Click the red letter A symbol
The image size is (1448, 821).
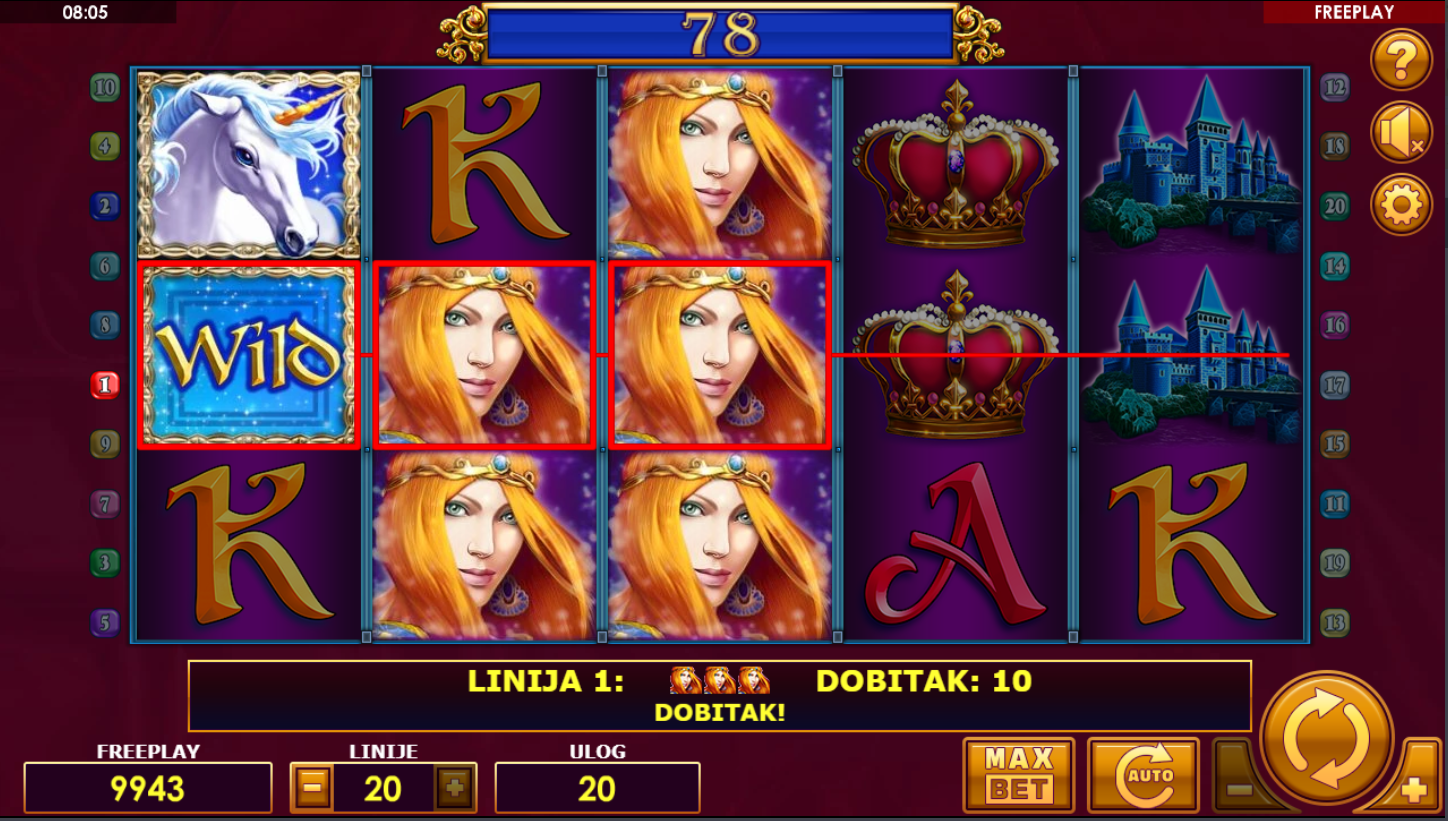pyautogui.click(x=956, y=545)
